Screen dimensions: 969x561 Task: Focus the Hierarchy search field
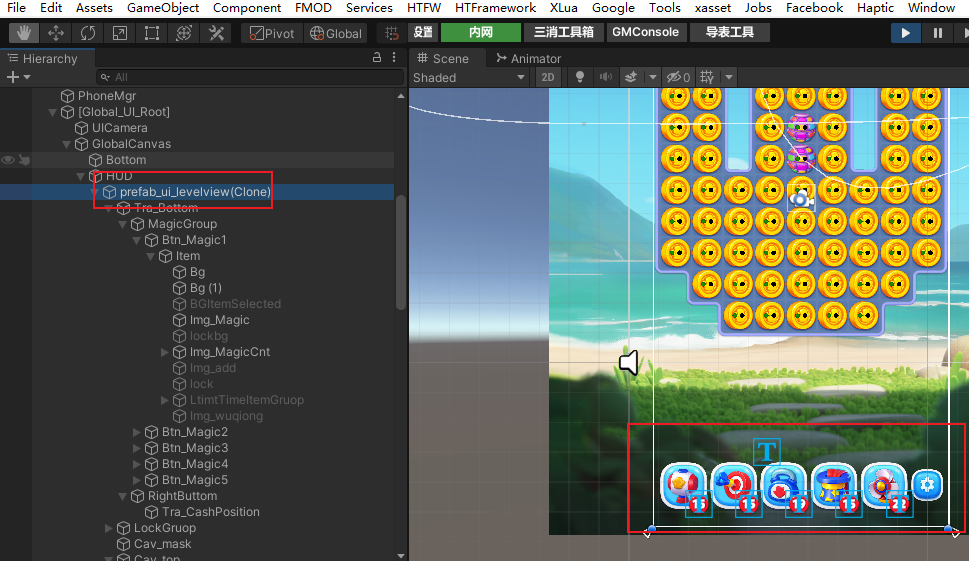point(250,77)
